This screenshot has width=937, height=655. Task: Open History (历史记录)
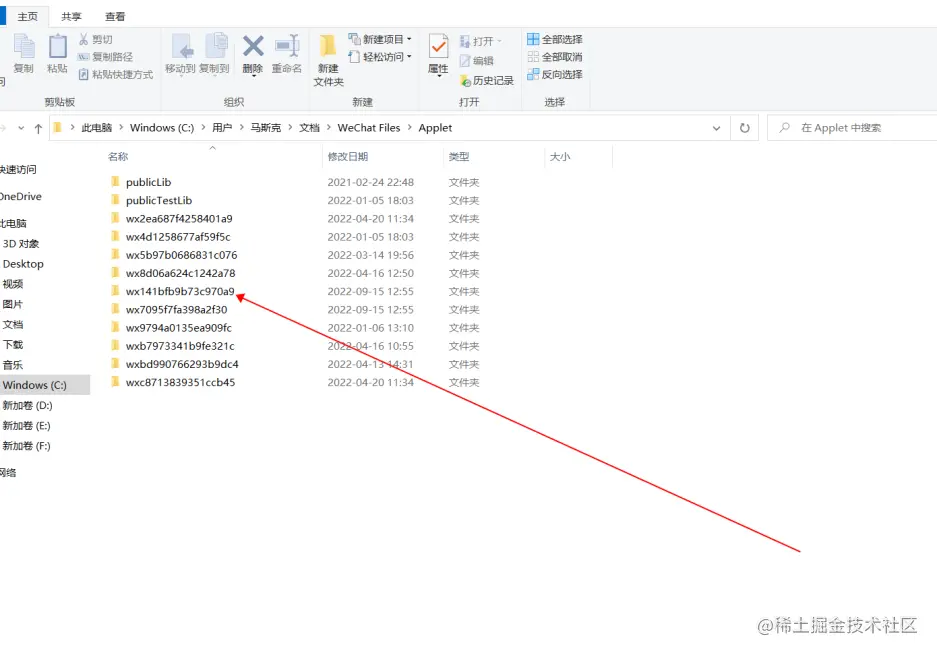[x=486, y=80]
